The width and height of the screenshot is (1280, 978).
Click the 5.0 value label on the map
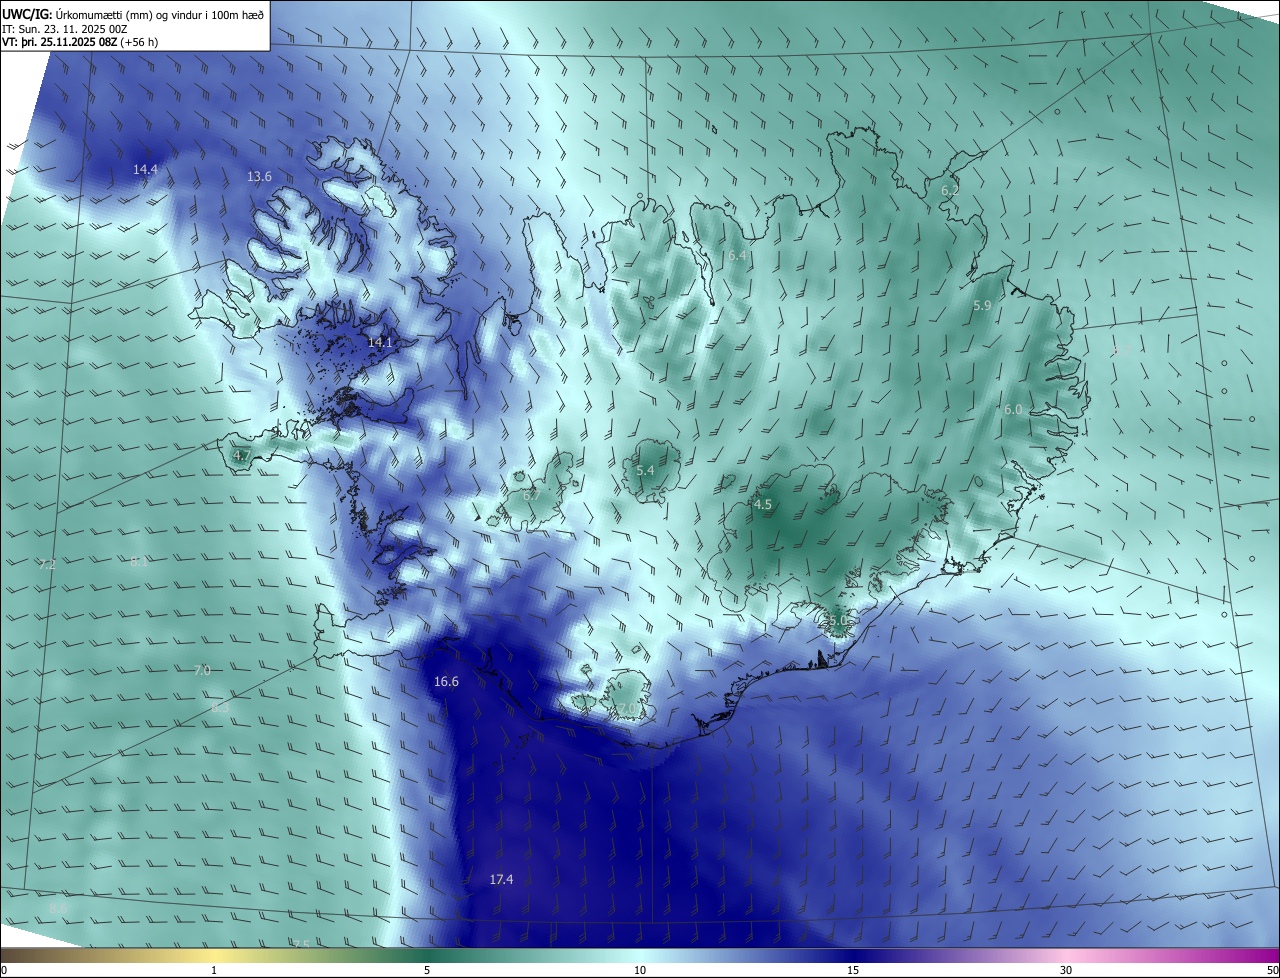click(x=837, y=621)
